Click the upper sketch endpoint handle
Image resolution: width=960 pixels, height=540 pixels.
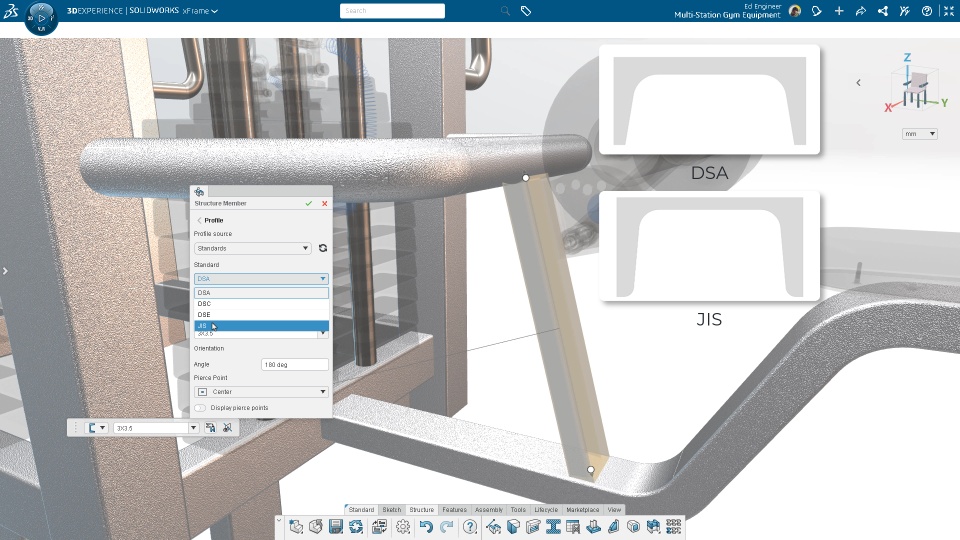[x=526, y=178]
